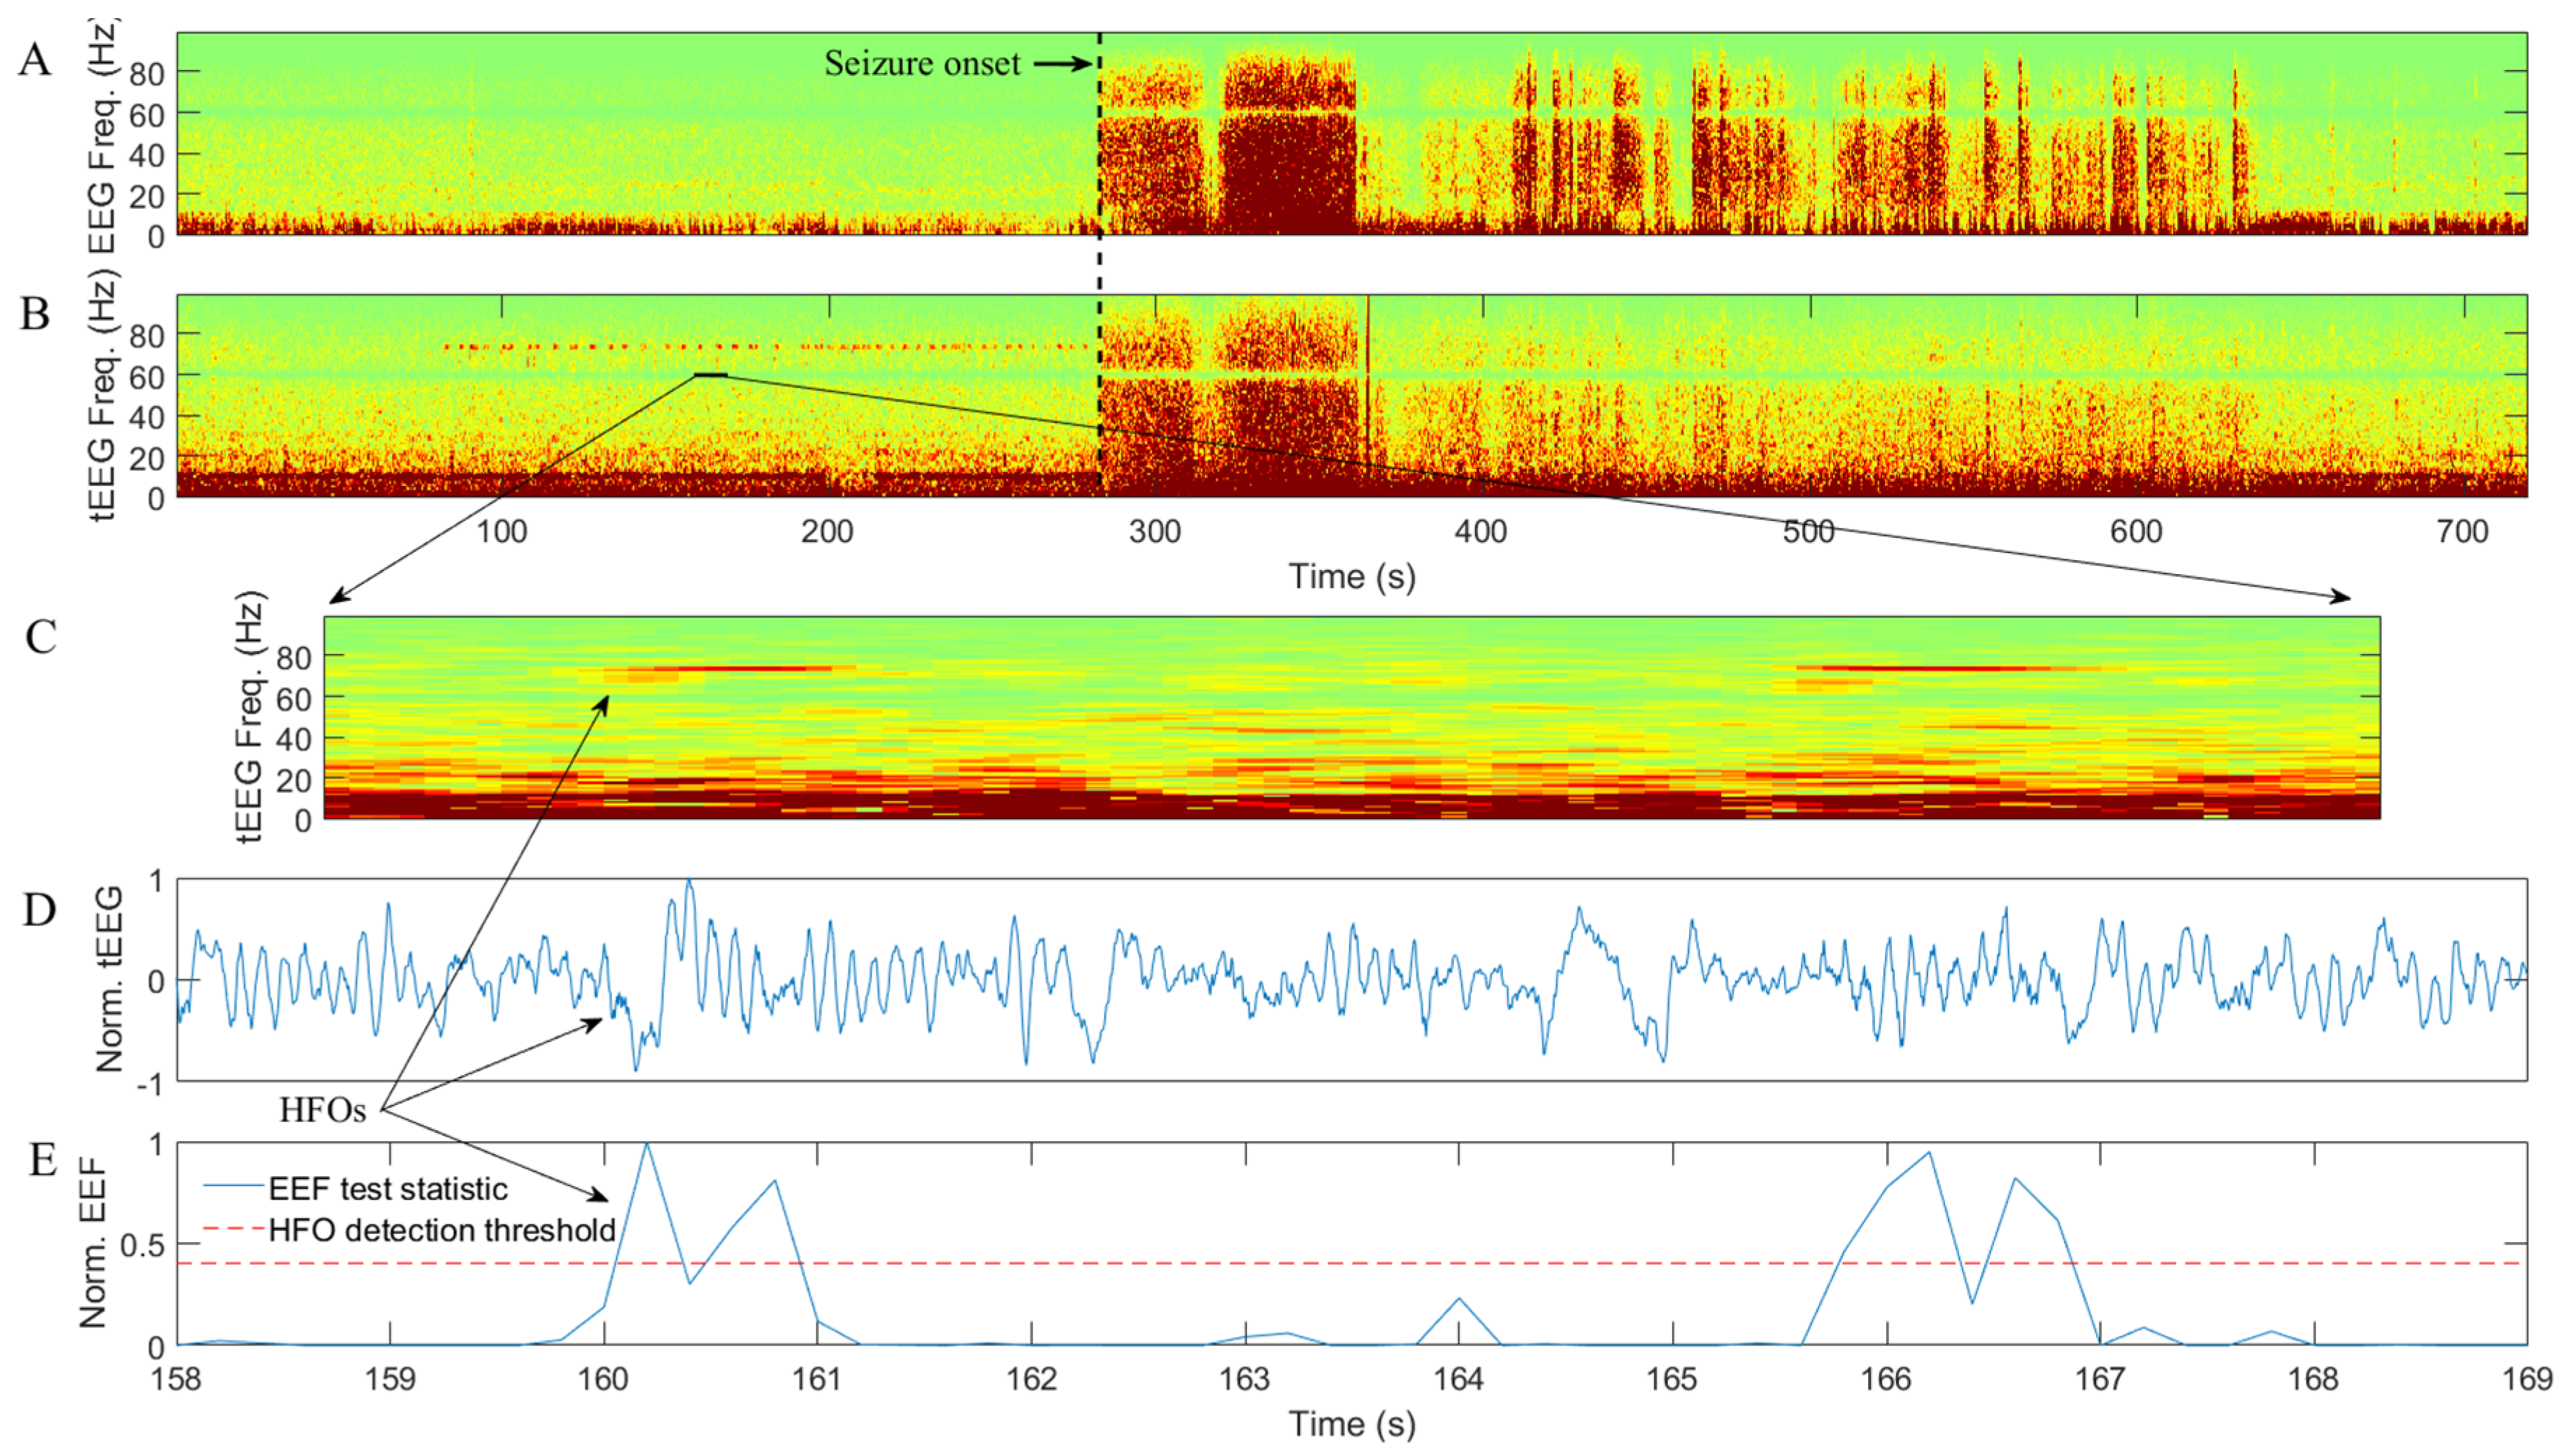Click the '500' tick on upper time axis
The image size is (2564, 1456).
[x=1808, y=531]
